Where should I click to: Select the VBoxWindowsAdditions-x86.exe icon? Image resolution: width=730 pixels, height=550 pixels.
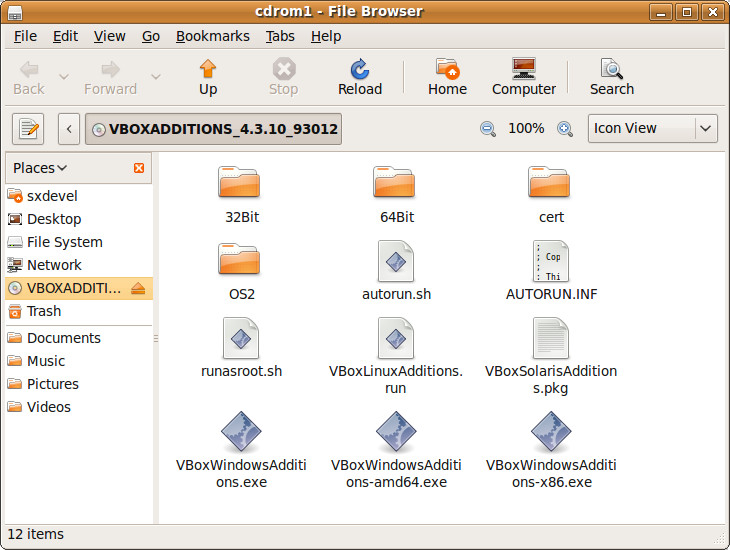click(x=551, y=432)
